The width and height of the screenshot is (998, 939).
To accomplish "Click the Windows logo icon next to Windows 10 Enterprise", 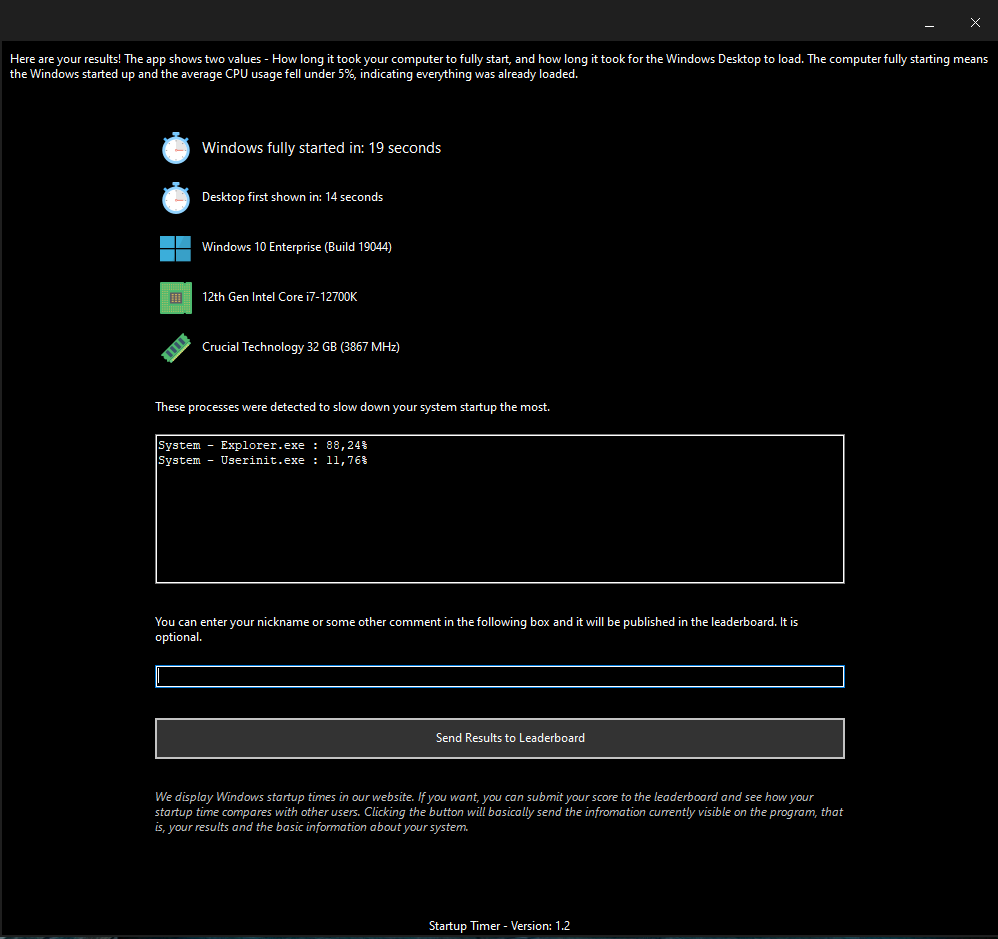I will (176, 248).
